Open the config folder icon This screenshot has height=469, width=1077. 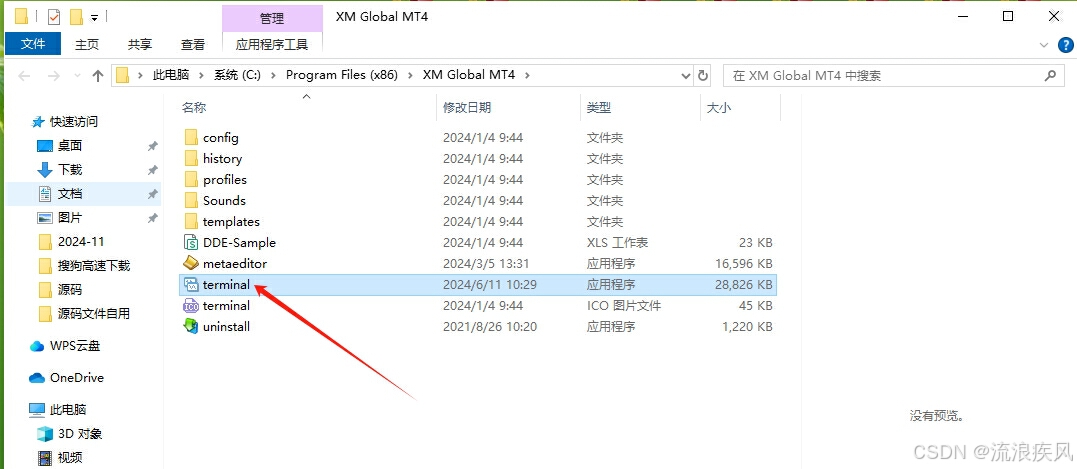(191, 137)
